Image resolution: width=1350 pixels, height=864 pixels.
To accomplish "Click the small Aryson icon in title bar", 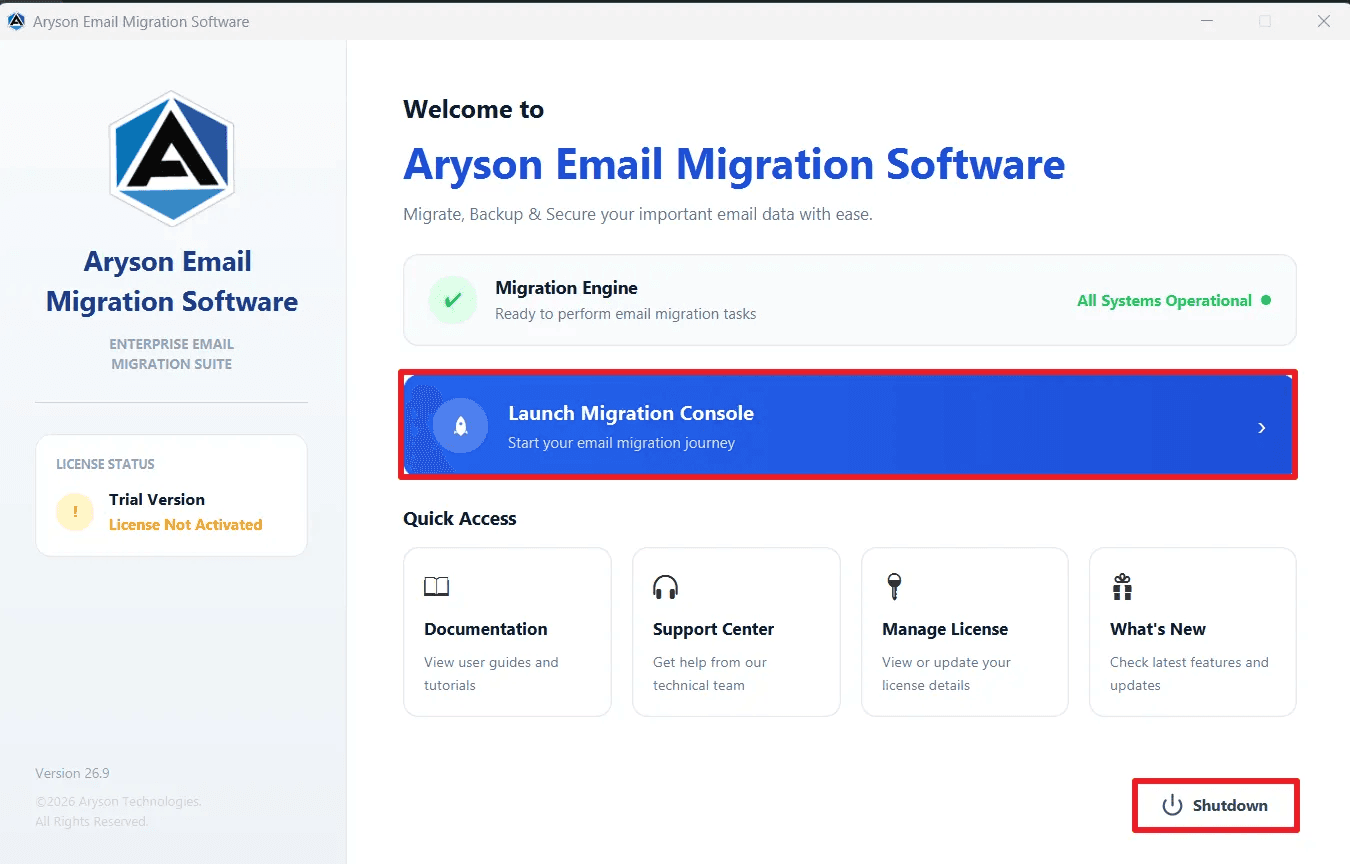I will coord(16,21).
